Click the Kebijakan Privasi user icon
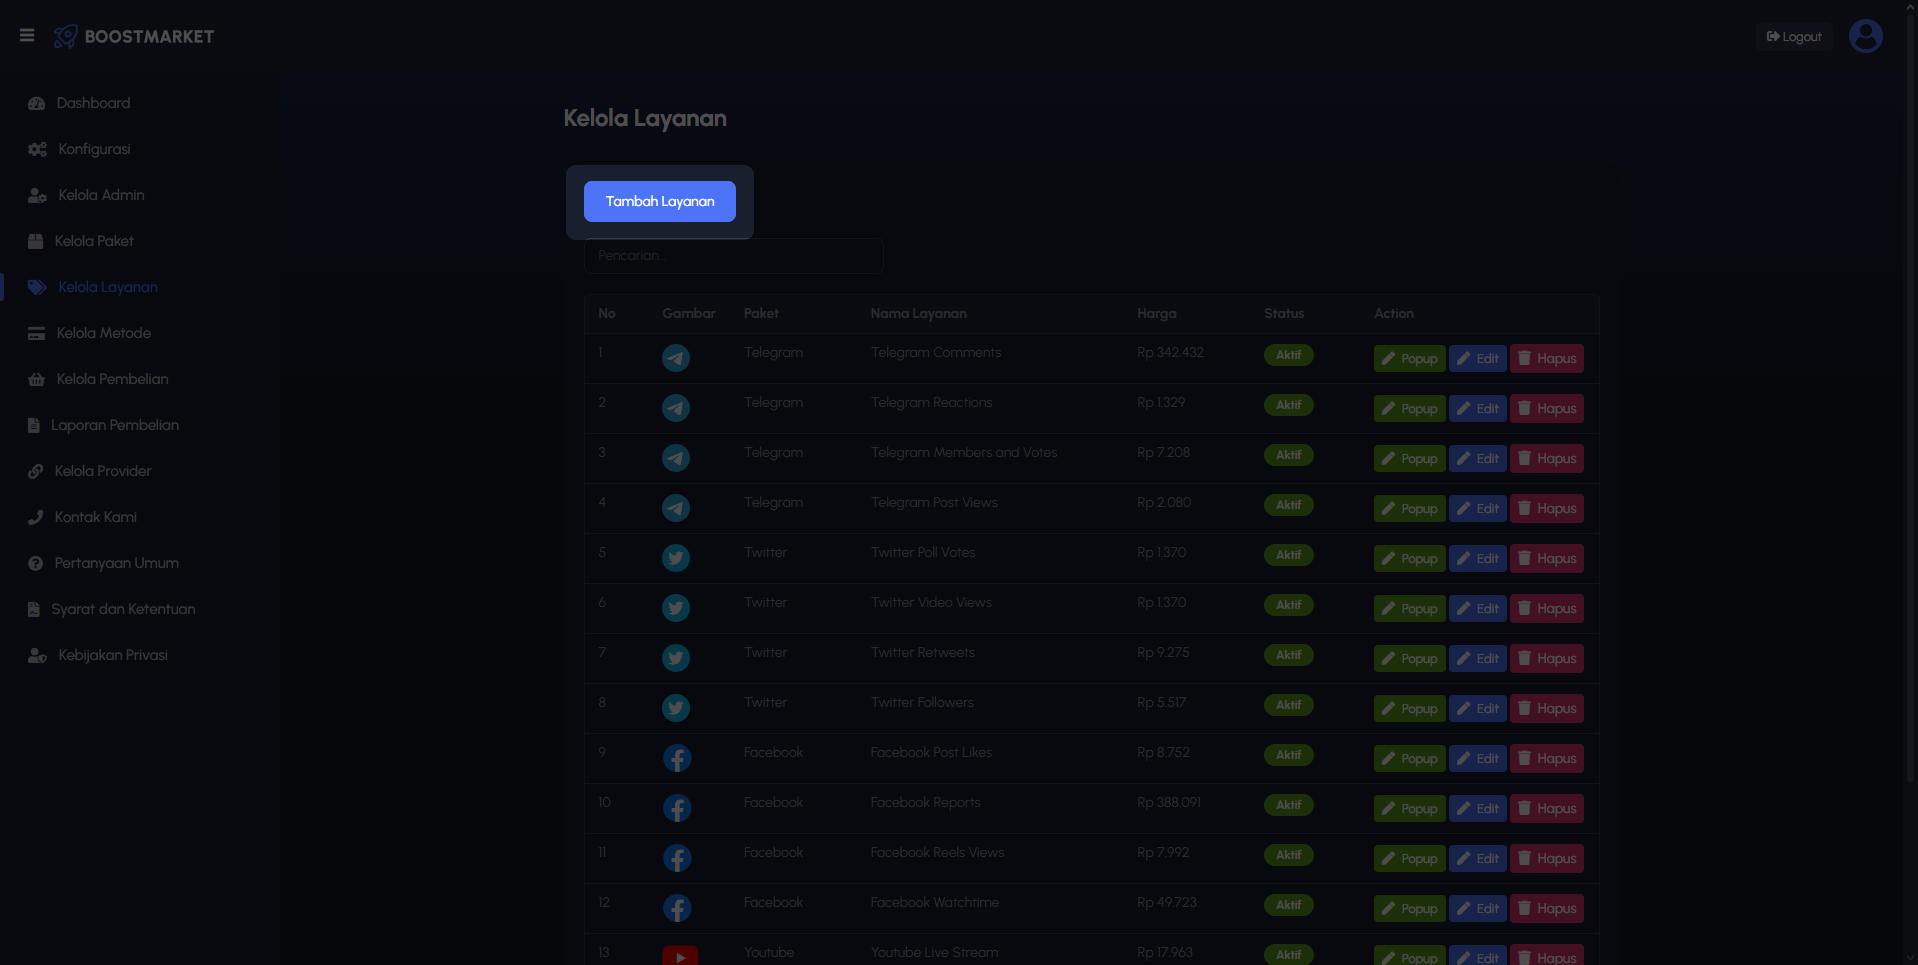 tap(37, 655)
